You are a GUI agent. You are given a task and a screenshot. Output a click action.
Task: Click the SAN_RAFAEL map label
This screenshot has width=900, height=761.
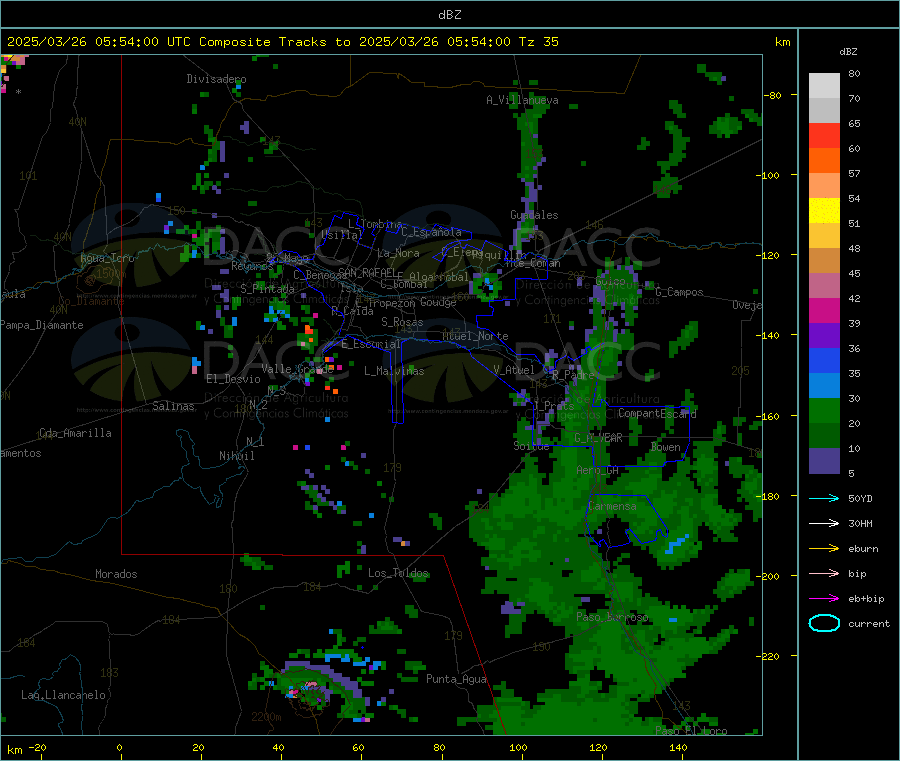(367, 272)
